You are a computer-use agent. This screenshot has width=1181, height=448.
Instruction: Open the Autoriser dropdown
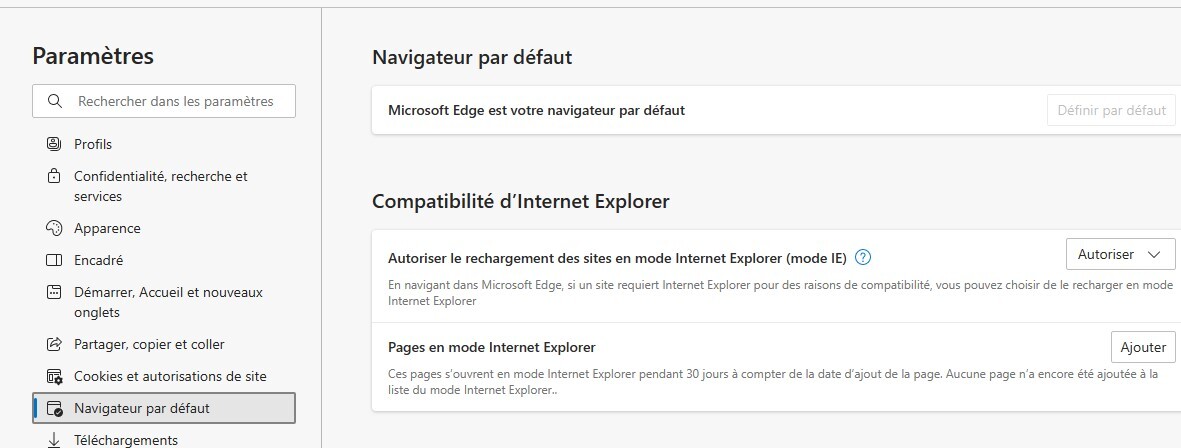pos(1120,255)
